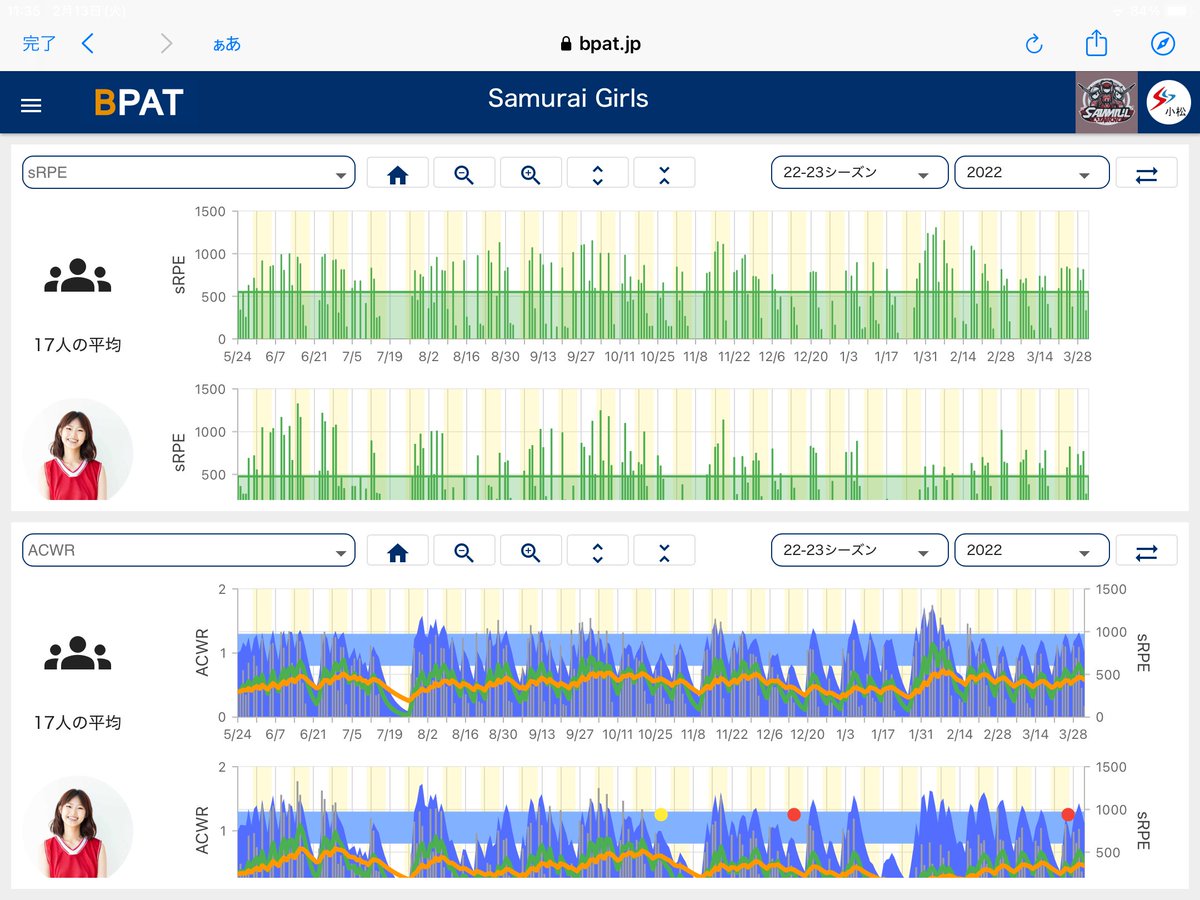Expand sRPE panel rows vertically
Screen dimensions: 1200x900
[x=598, y=173]
